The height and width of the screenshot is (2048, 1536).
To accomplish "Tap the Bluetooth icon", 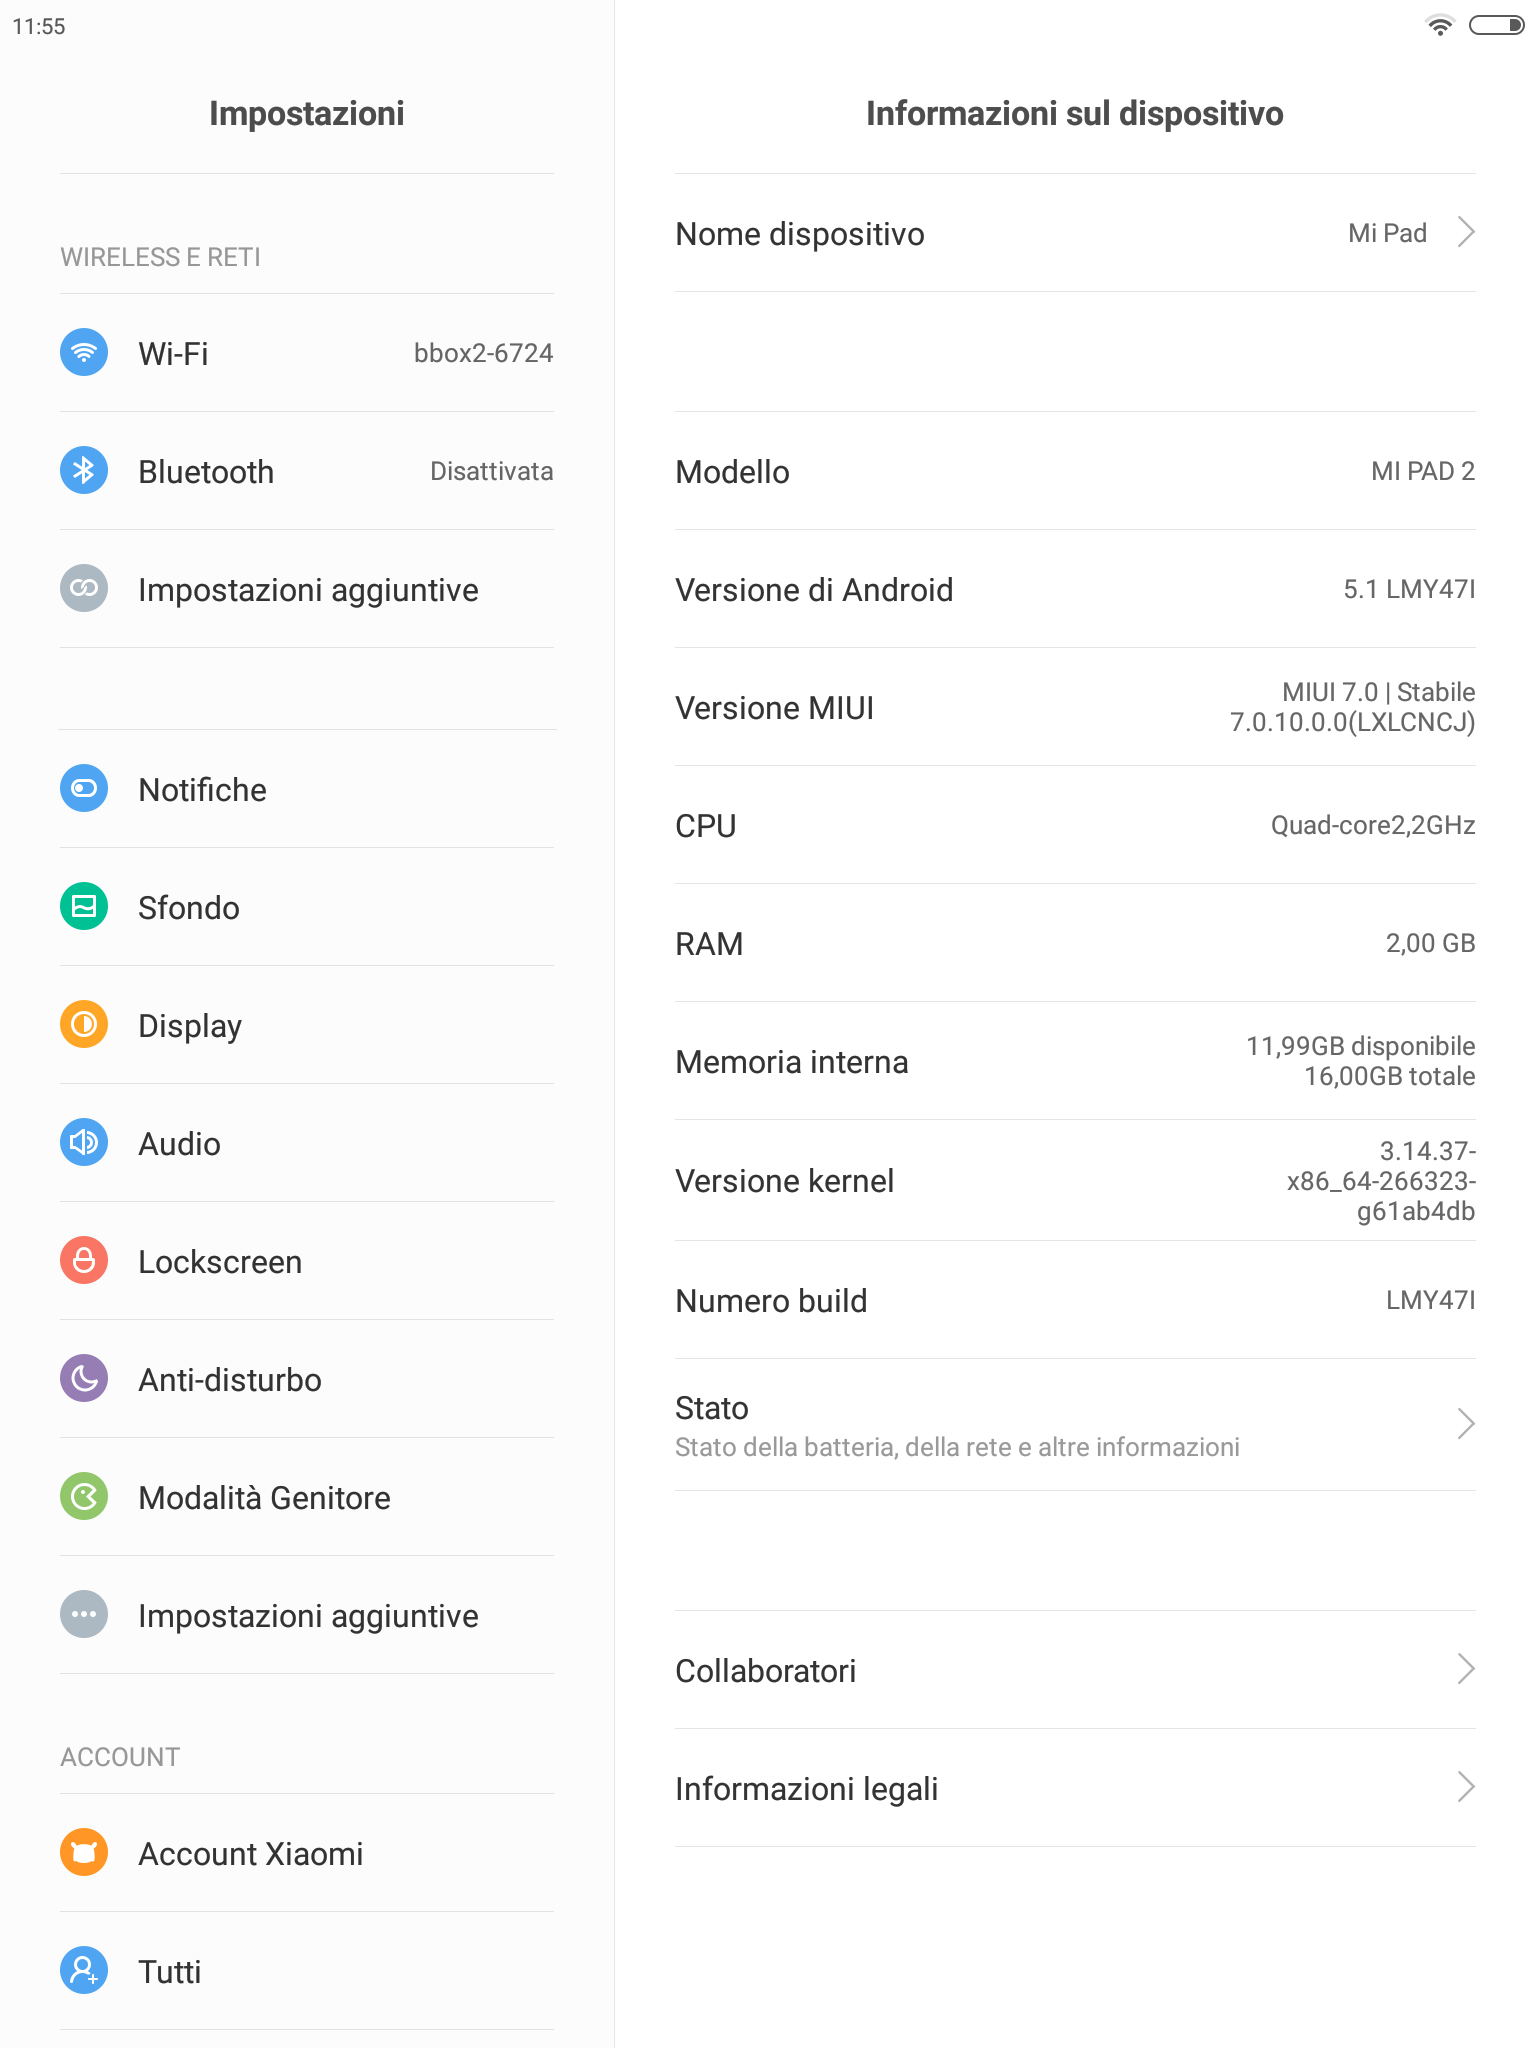I will point(84,470).
